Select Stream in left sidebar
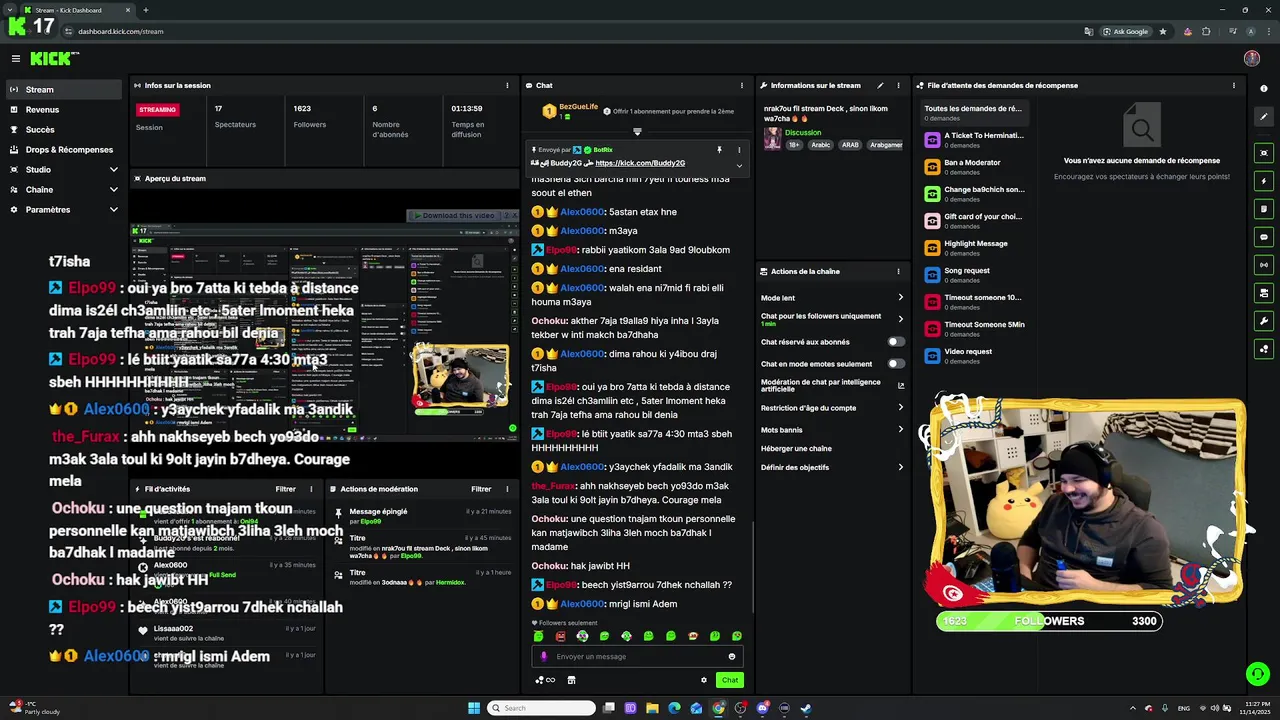1280x720 pixels. (x=64, y=89)
